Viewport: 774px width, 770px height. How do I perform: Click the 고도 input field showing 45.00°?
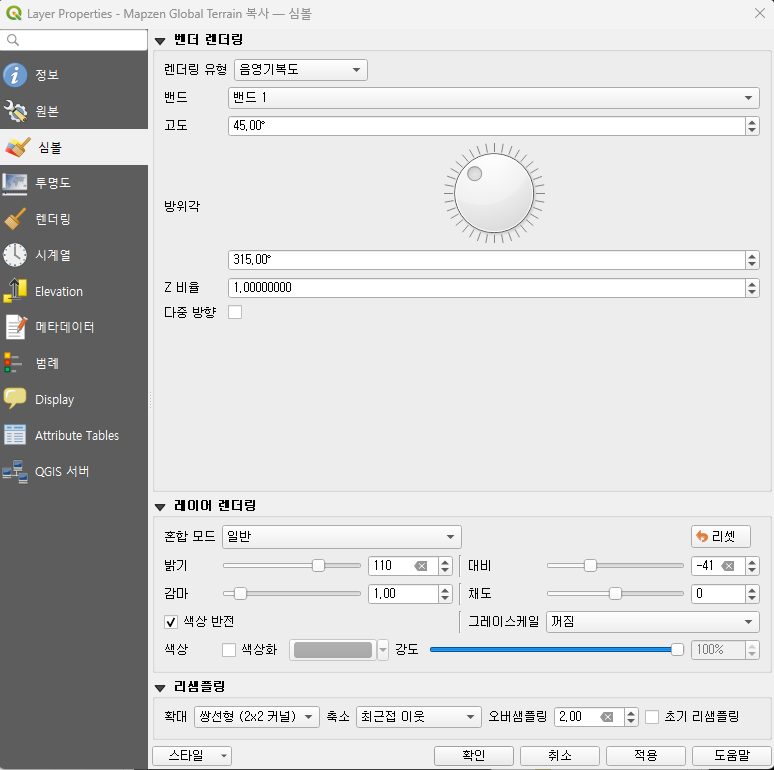487,126
